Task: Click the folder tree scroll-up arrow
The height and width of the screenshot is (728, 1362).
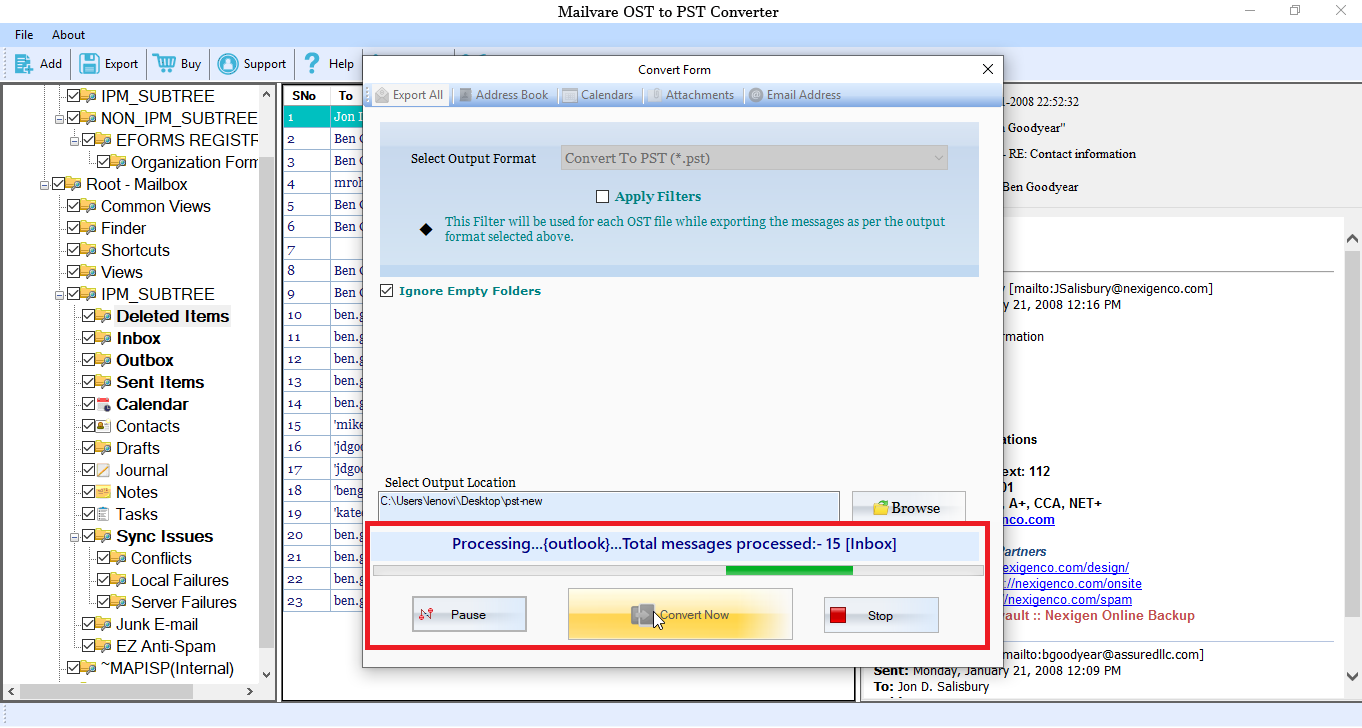Action: tap(267, 95)
